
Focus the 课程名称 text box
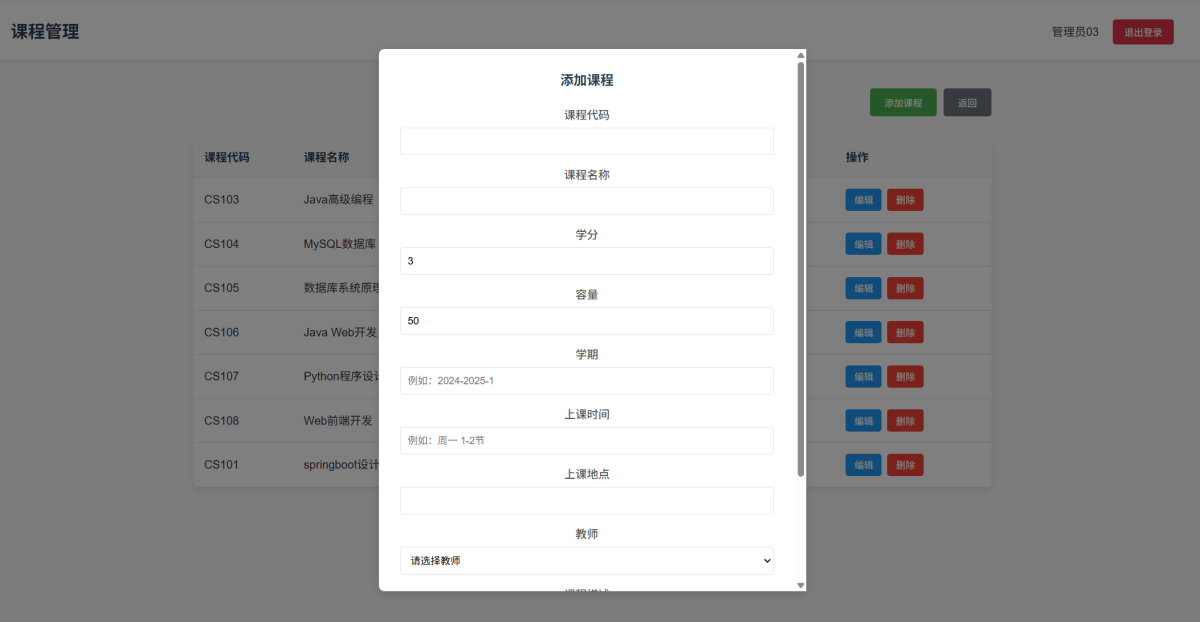pos(586,201)
